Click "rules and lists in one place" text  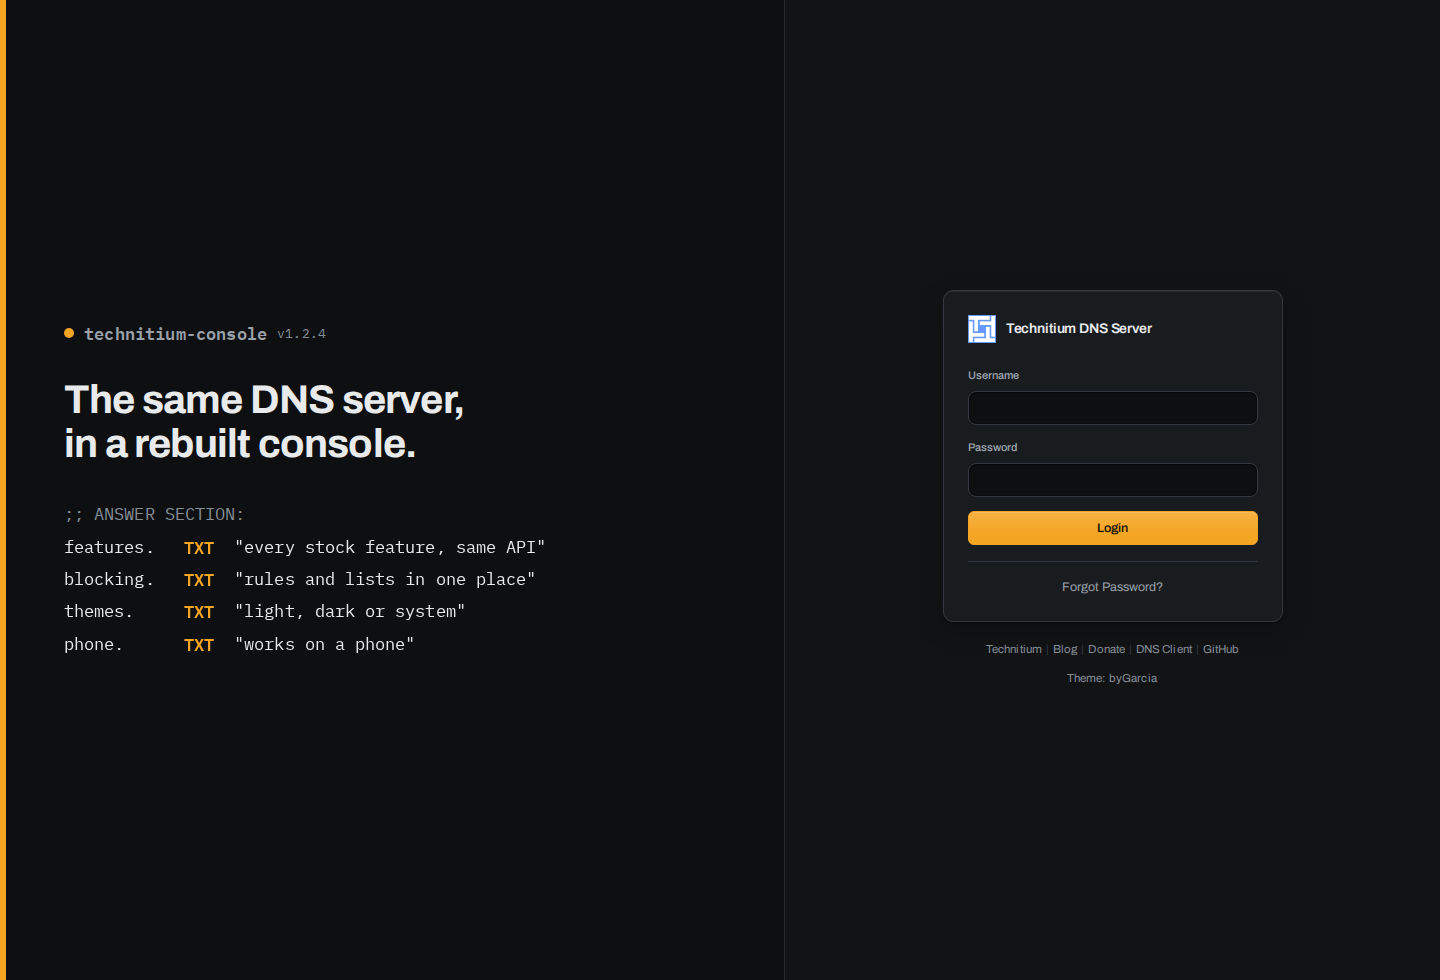click(x=385, y=579)
